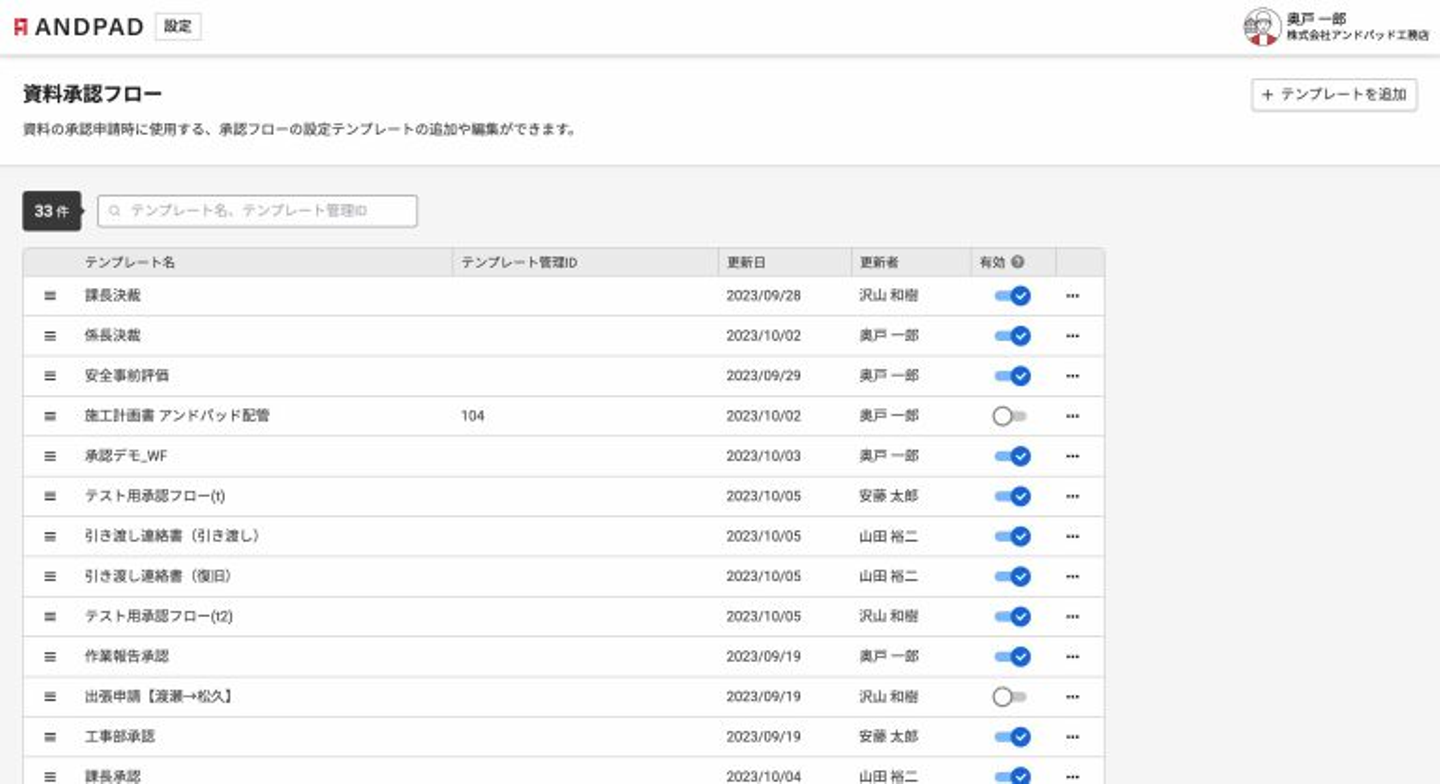The image size is (1440, 784).
Task: Select the 承認デモ_WF template name
Action: (126, 456)
